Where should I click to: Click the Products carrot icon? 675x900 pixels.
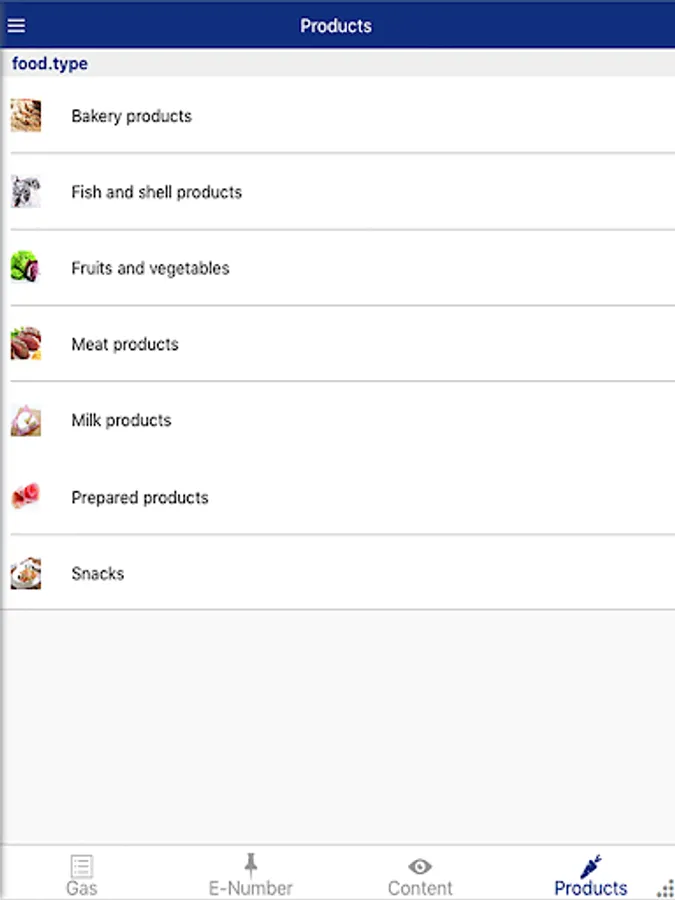pyautogui.click(x=591, y=865)
